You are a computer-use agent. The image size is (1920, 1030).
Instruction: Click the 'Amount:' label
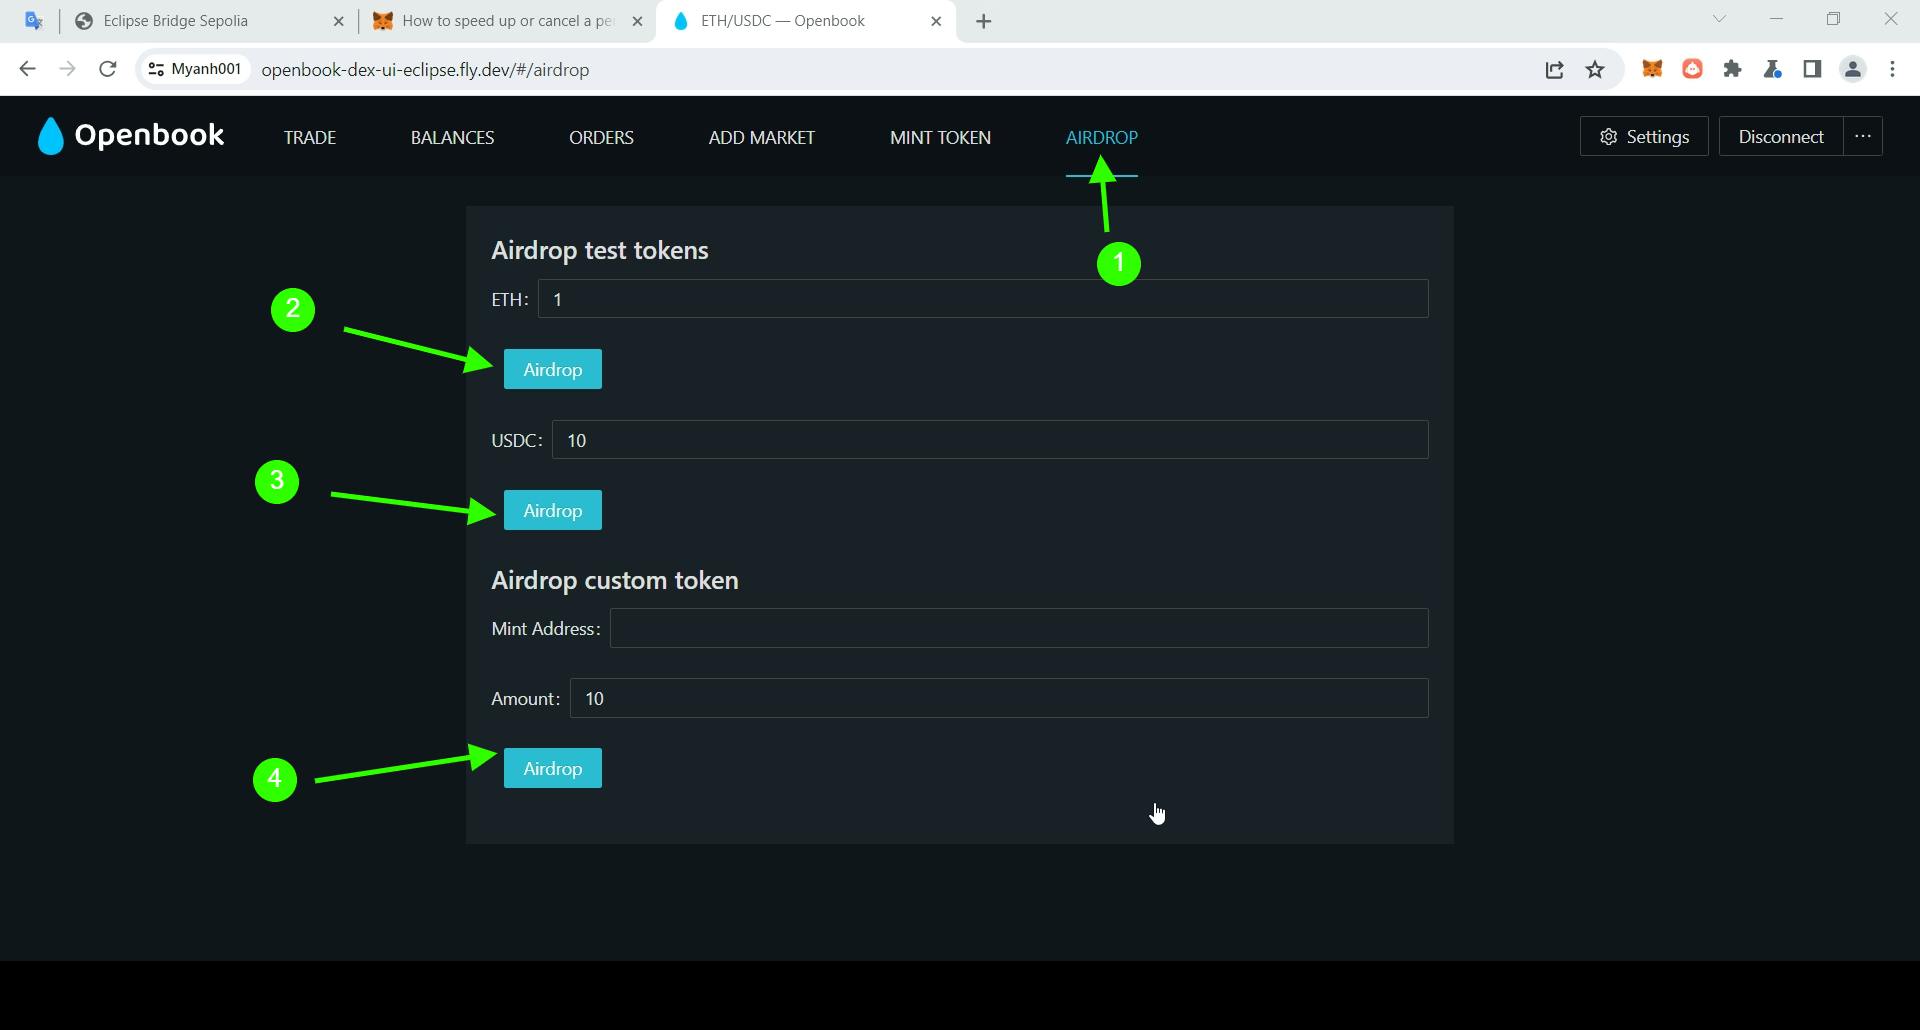[526, 699]
